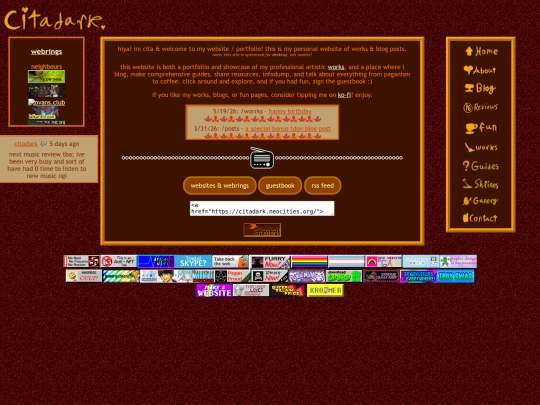This screenshot has width=540, height=405.
Task: Click the green neighbour banner thumbnail
Action: [x=46, y=76]
